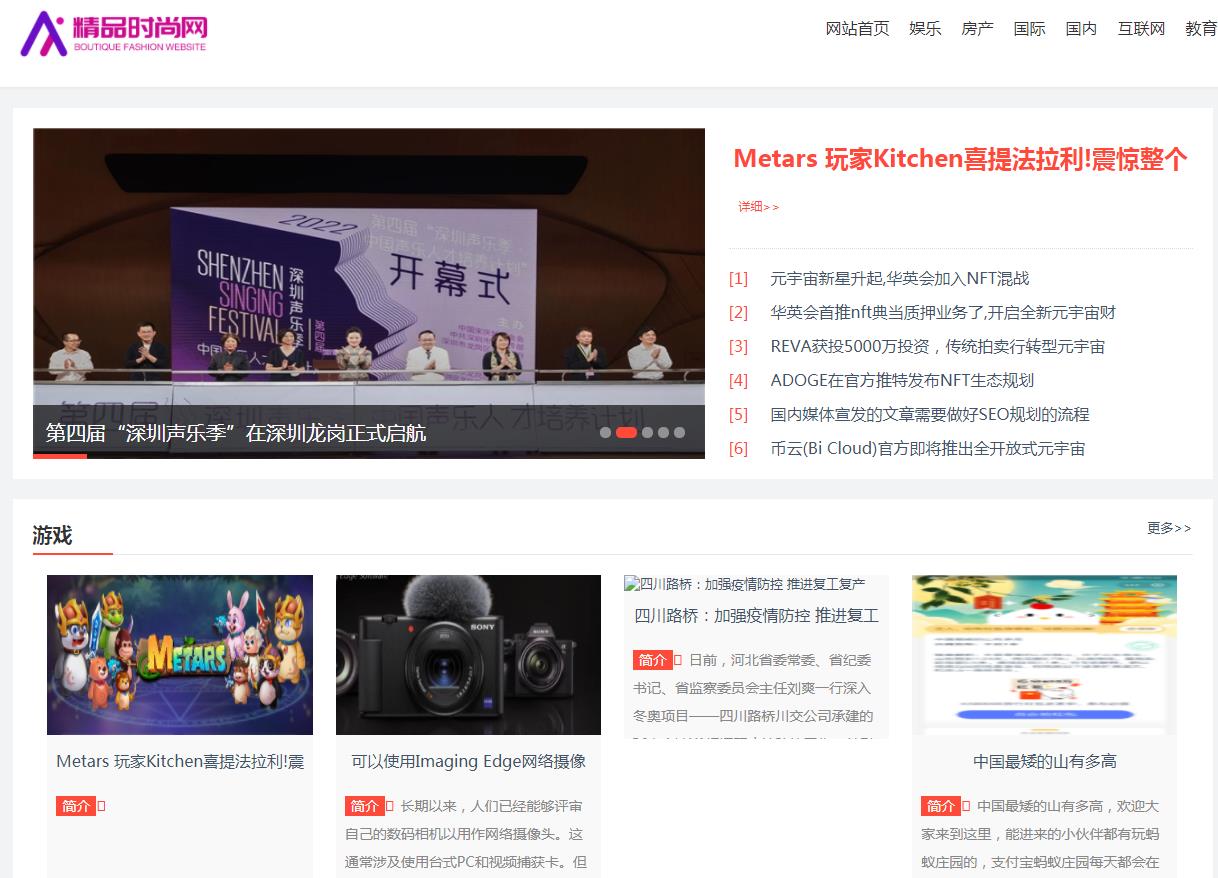Image resolution: width=1218 pixels, height=878 pixels.
Task: Select the active second carousel dot
Action: tap(626, 433)
